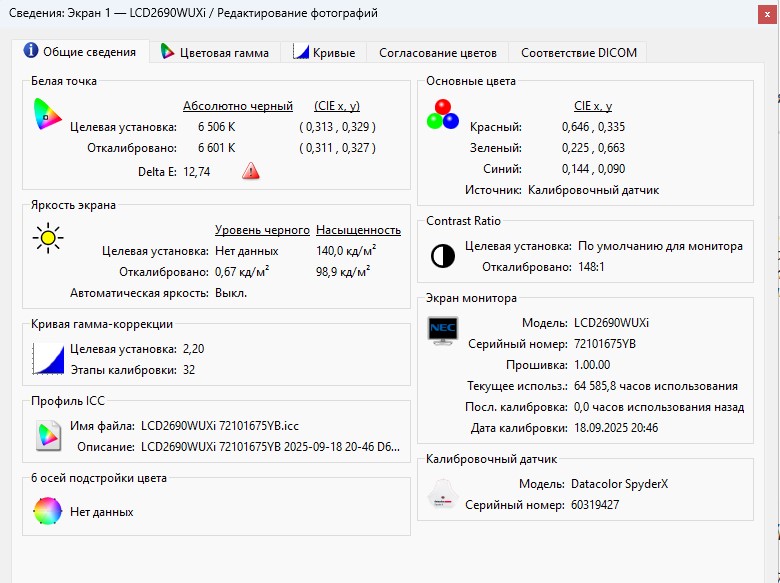Click the ICC file name LCD2690WUXi 72101675YB.icc

pyautogui.click(x=219, y=426)
